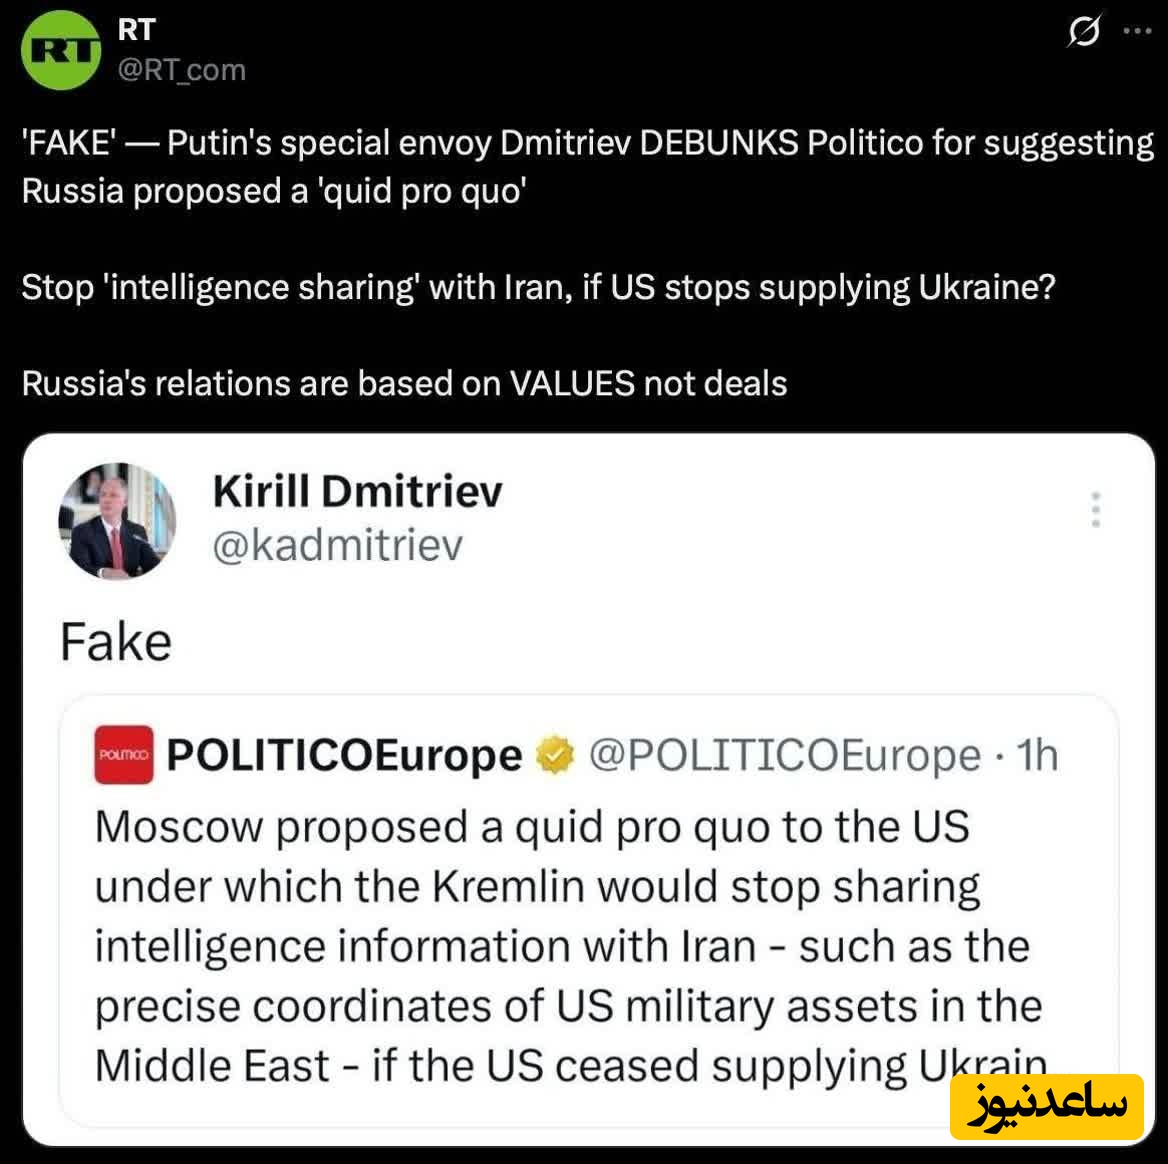Open the @kadmitriev handle

pos(337,544)
